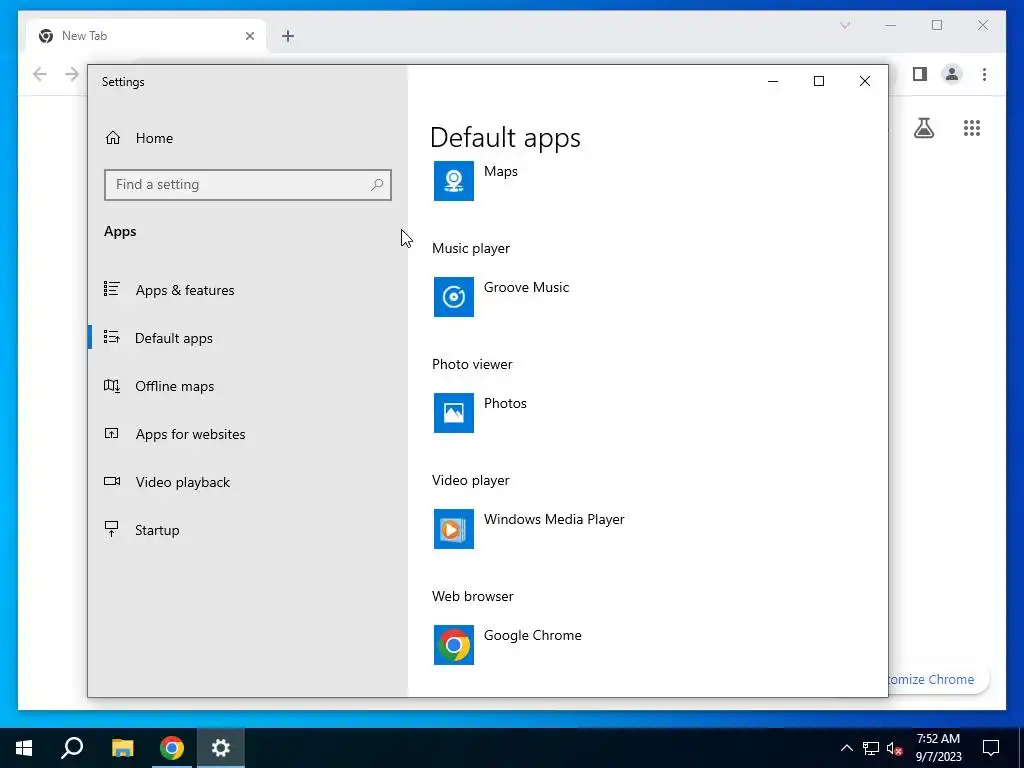This screenshot has height=768, width=1024.
Task: Click the Settings gear in taskbar
Action: click(x=221, y=748)
